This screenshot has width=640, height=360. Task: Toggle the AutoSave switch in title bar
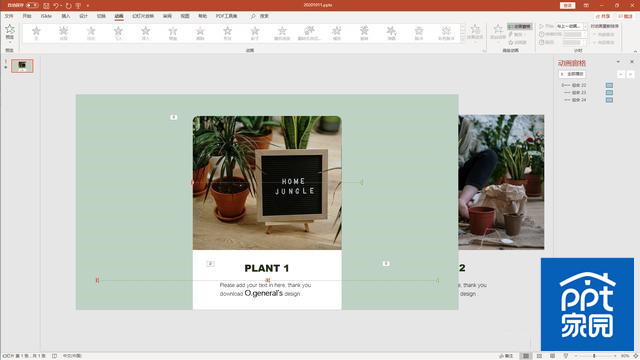[x=32, y=5]
